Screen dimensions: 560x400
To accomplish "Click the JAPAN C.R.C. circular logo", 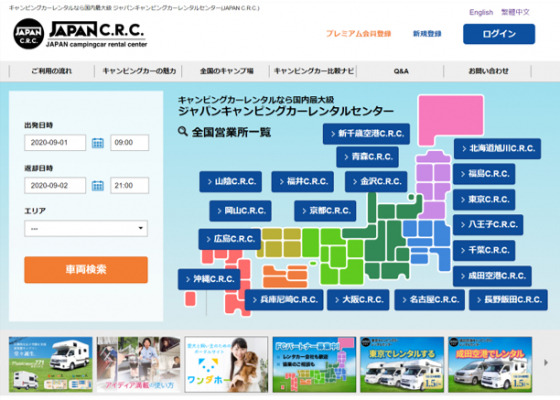I will tap(29, 34).
